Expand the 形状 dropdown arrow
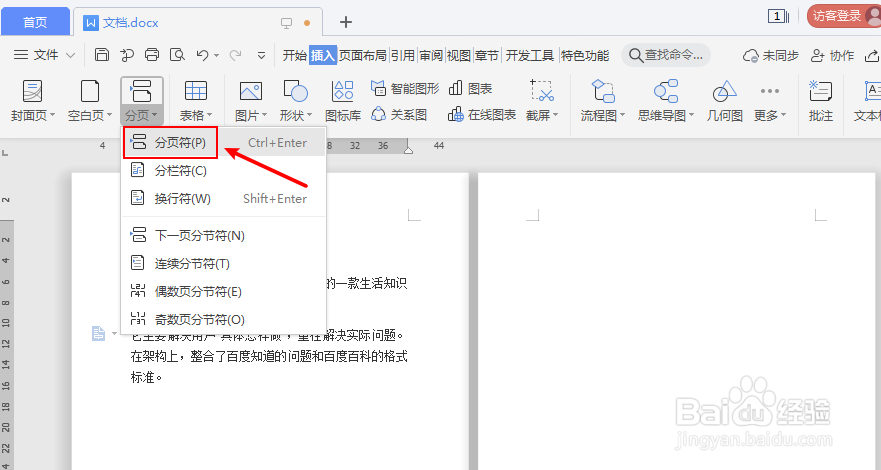Screen dimensions: 881x470 tap(309, 115)
